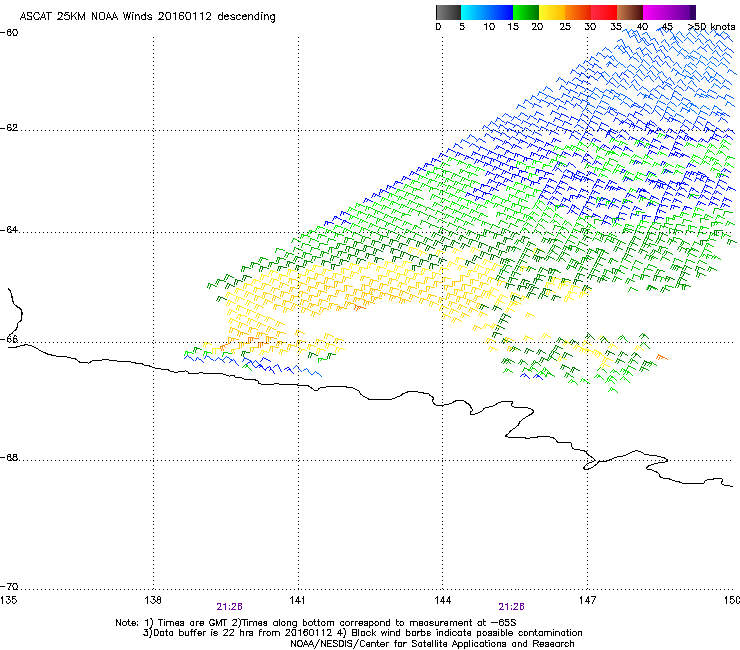Image resolution: width=740 pixels, height=650 pixels.
Task: Click the latitude label -64
Action: click(x=9, y=230)
